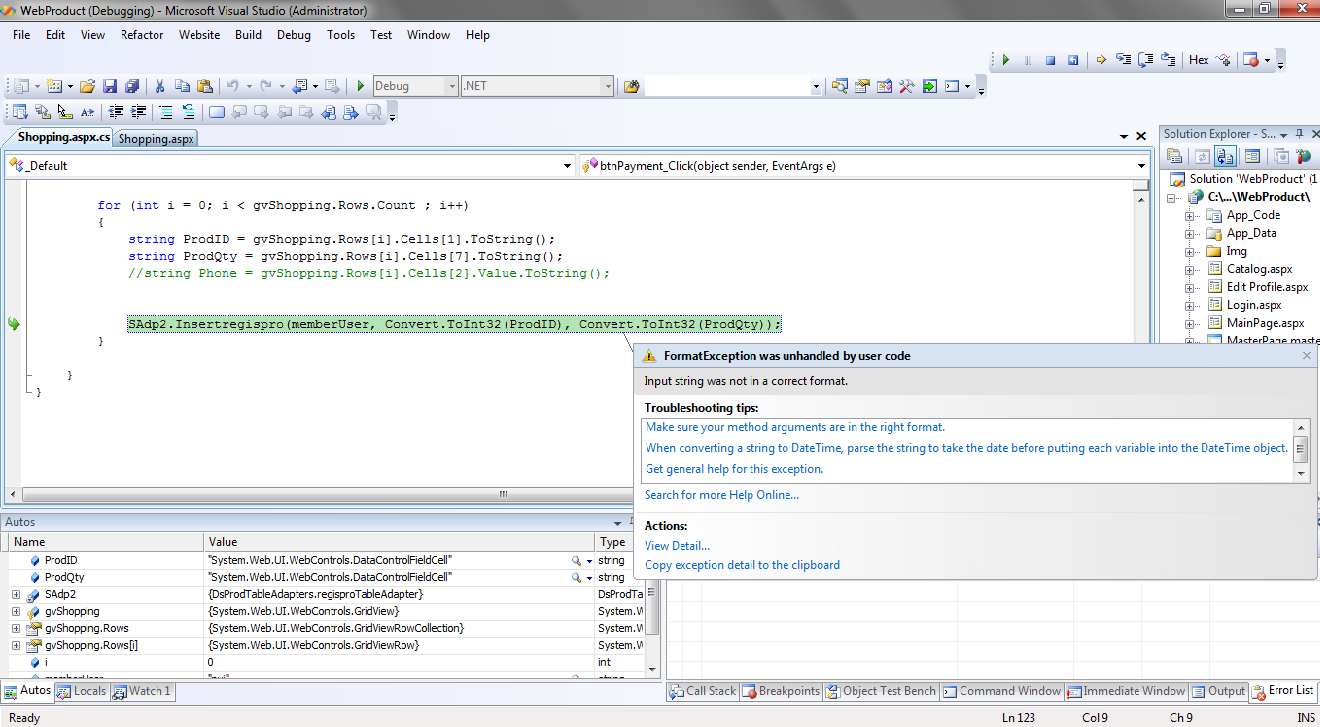Image resolution: width=1320 pixels, height=727 pixels.
Task: Open the Build menu
Action: pyautogui.click(x=248, y=35)
